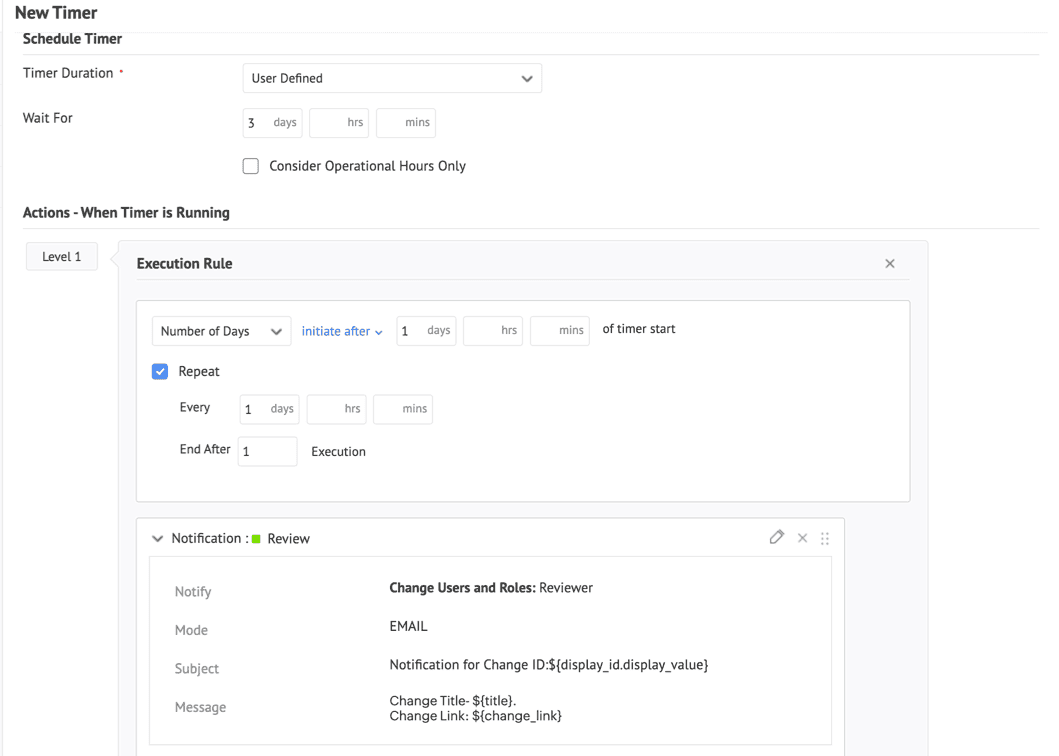The height and width of the screenshot is (756, 1059).
Task: Enable Consider Operational Hours Only checkbox
Action: coord(251,166)
